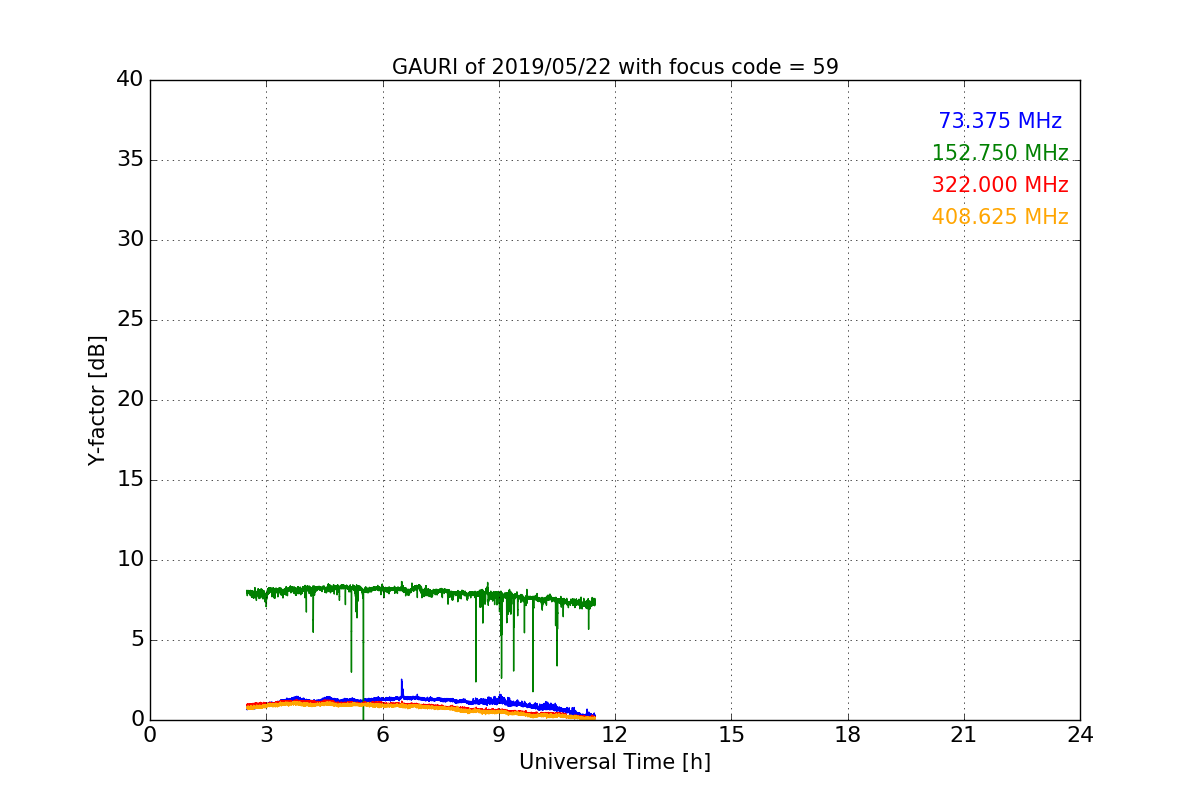This screenshot has width=1200, height=800.
Task: Click the y-axis tick label 25
Action: 130,320
